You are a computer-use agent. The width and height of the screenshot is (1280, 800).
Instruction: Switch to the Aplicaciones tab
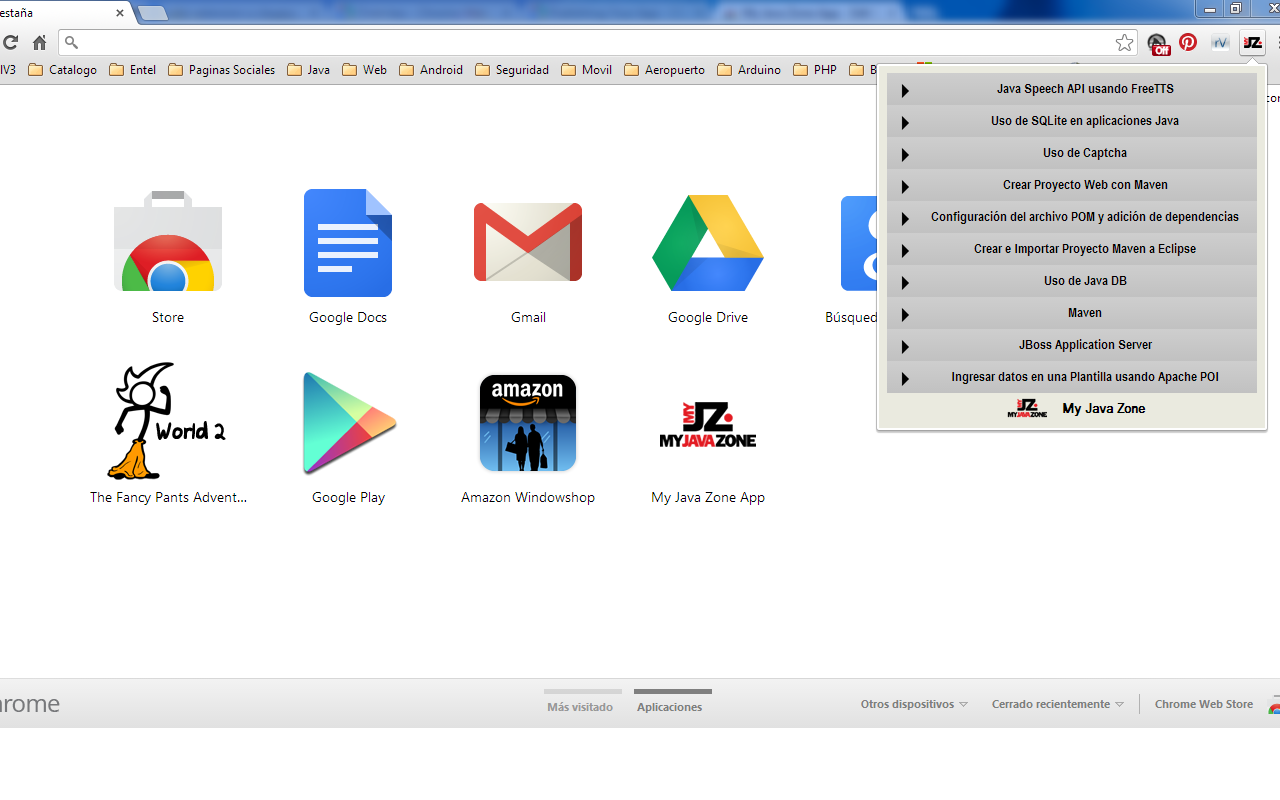point(671,706)
